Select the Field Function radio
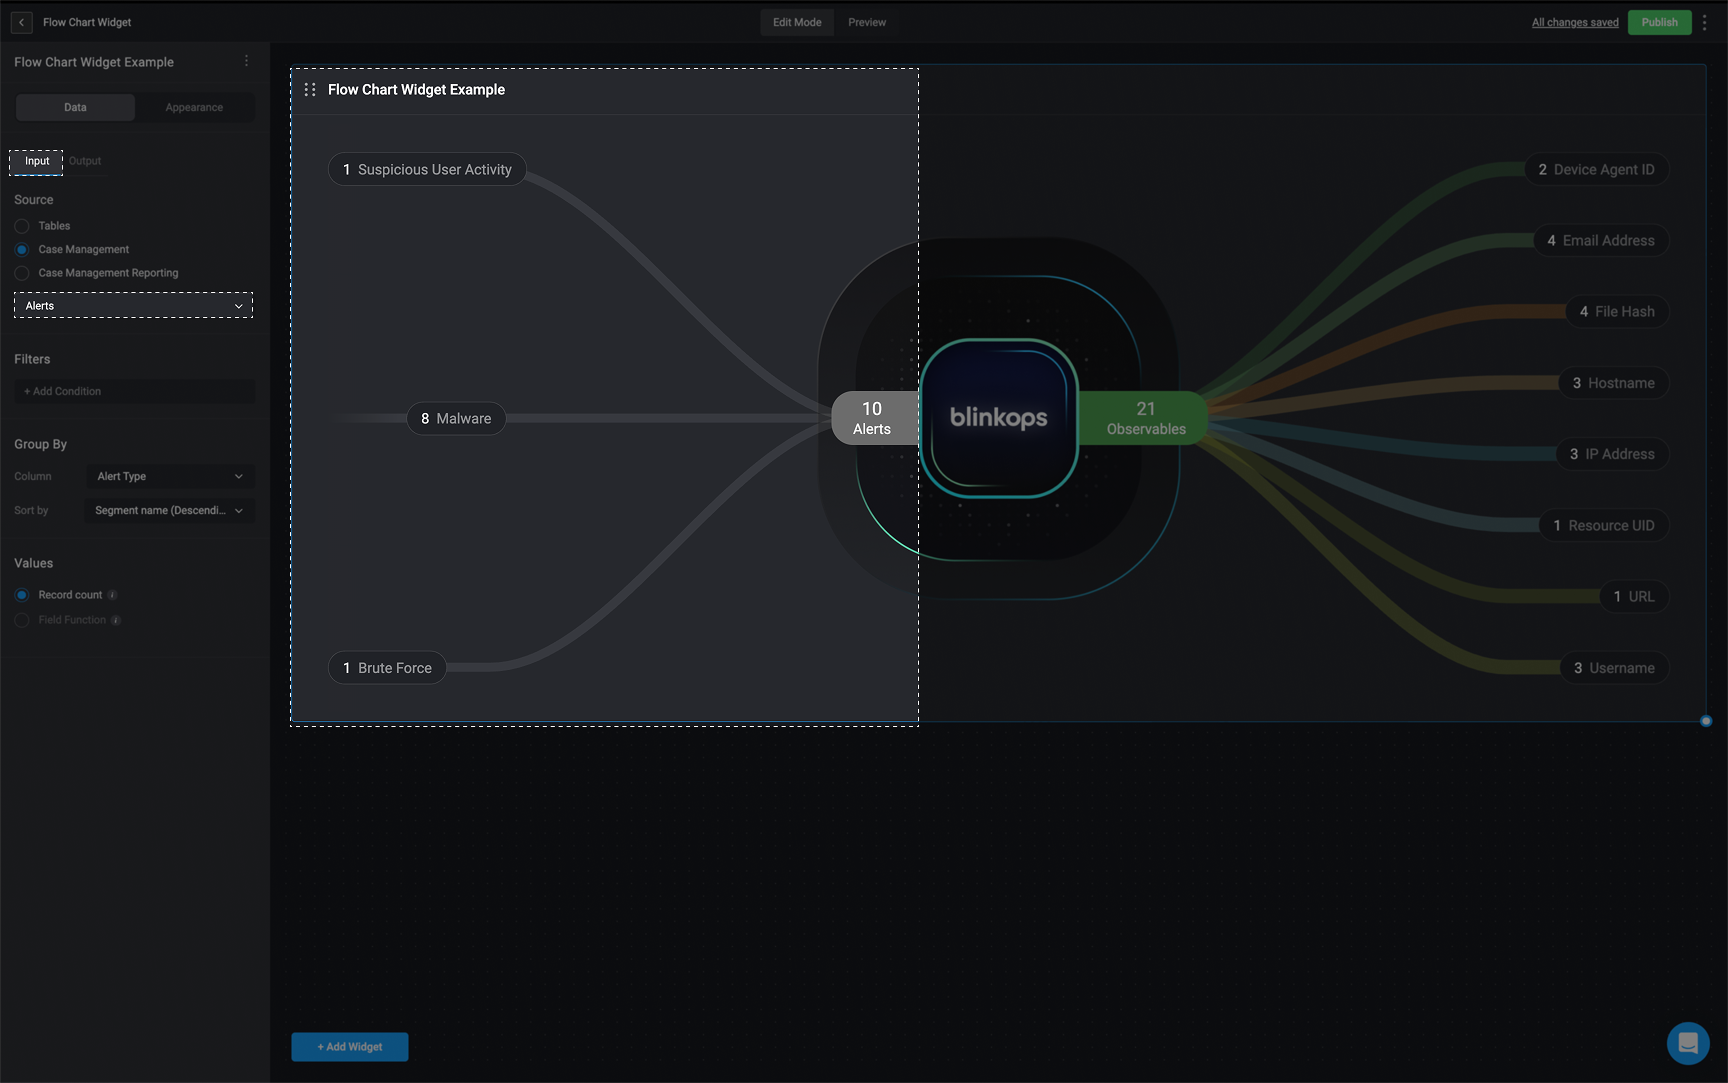The width and height of the screenshot is (1728, 1083). (22, 620)
